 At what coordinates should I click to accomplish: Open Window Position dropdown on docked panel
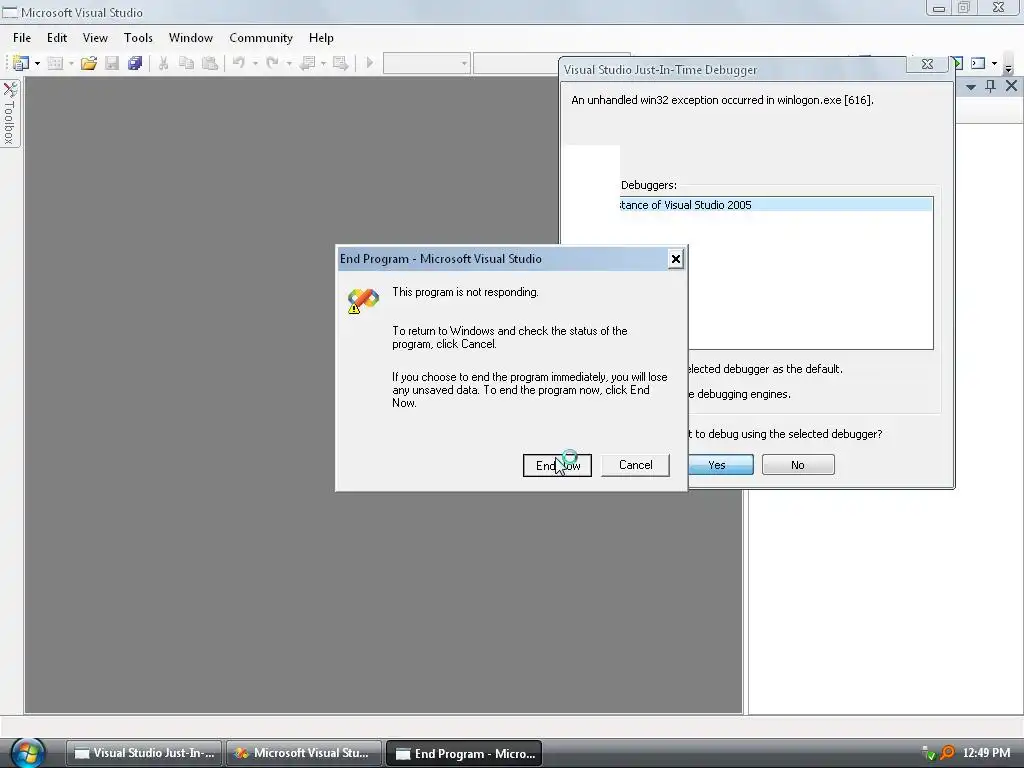[x=971, y=86]
